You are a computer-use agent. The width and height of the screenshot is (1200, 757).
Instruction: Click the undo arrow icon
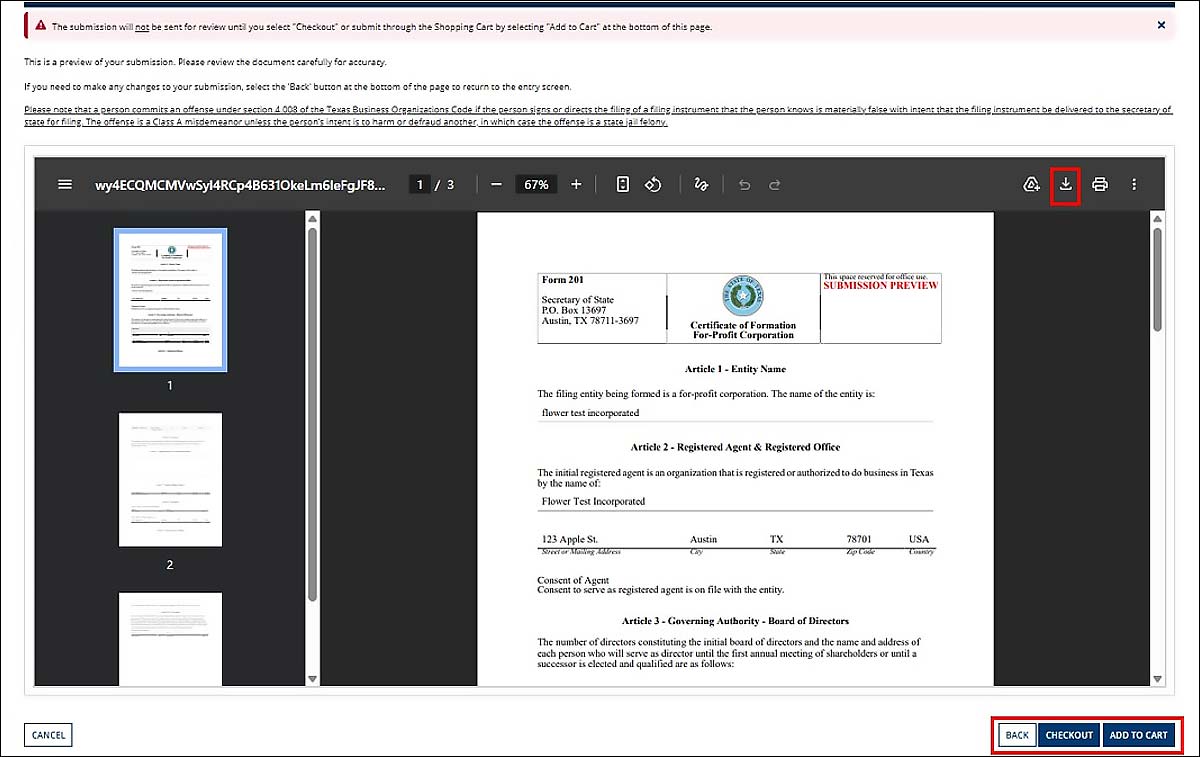(744, 185)
